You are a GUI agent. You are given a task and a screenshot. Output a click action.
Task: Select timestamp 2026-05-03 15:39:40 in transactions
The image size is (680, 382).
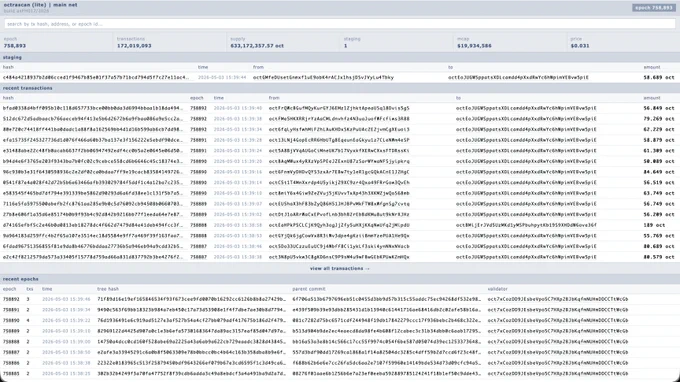coord(238,108)
